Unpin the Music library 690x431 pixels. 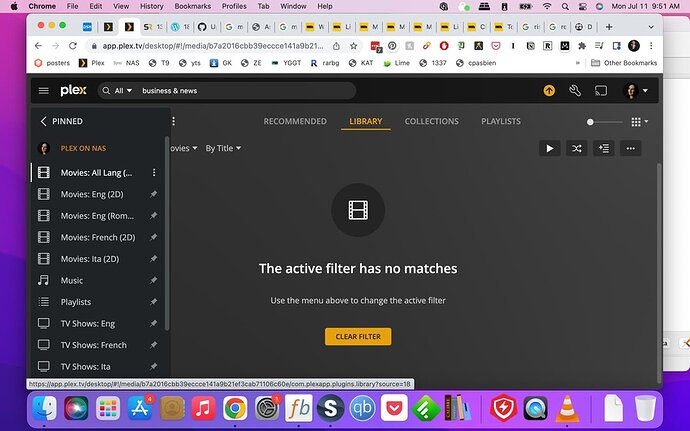tap(153, 280)
